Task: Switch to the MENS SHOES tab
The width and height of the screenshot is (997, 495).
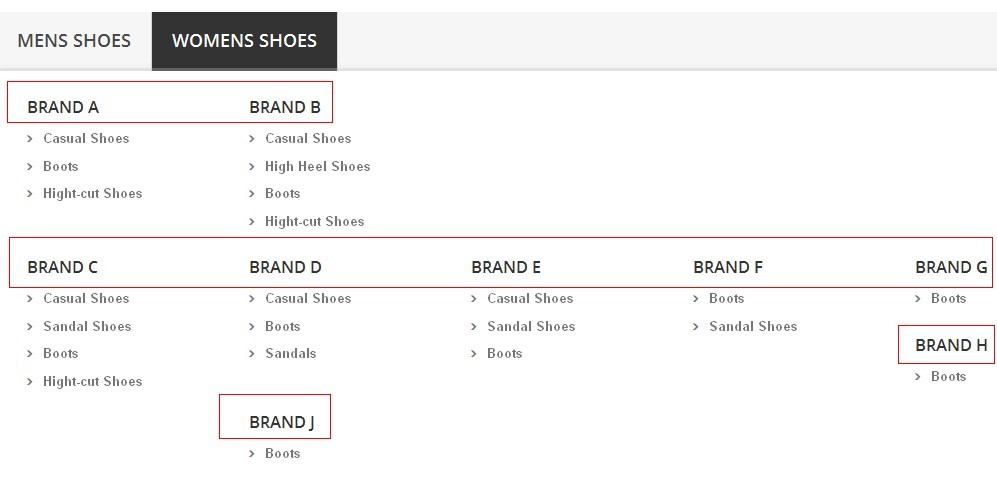Action: tap(74, 41)
